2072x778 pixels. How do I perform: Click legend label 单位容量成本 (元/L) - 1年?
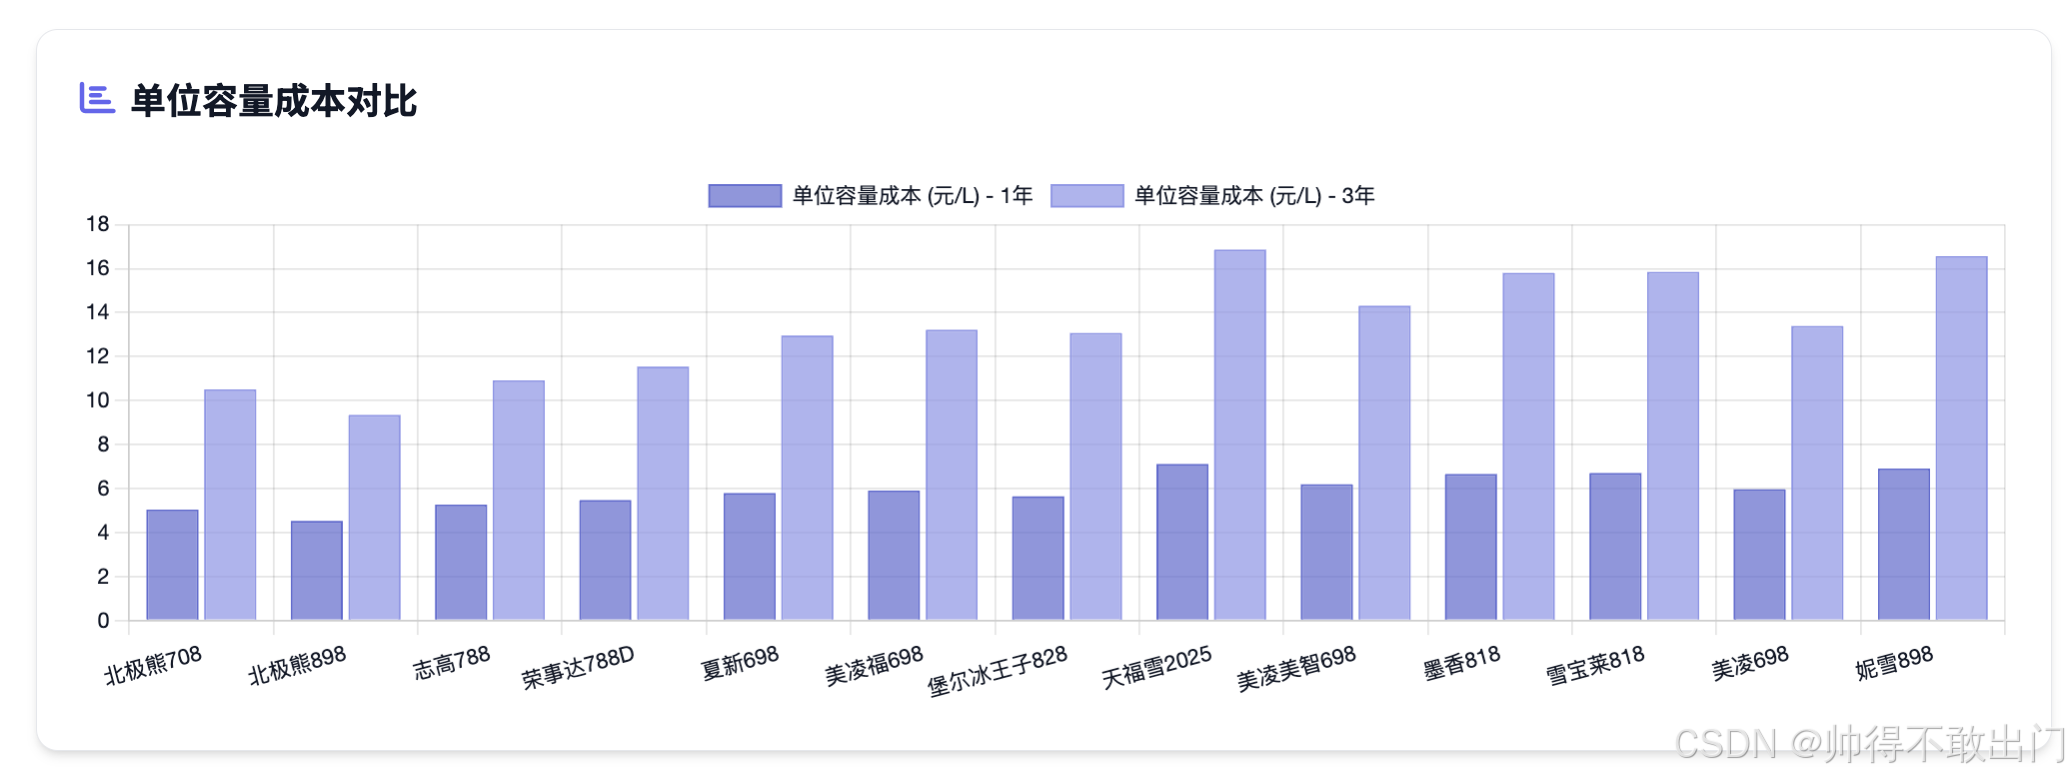point(912,196)
